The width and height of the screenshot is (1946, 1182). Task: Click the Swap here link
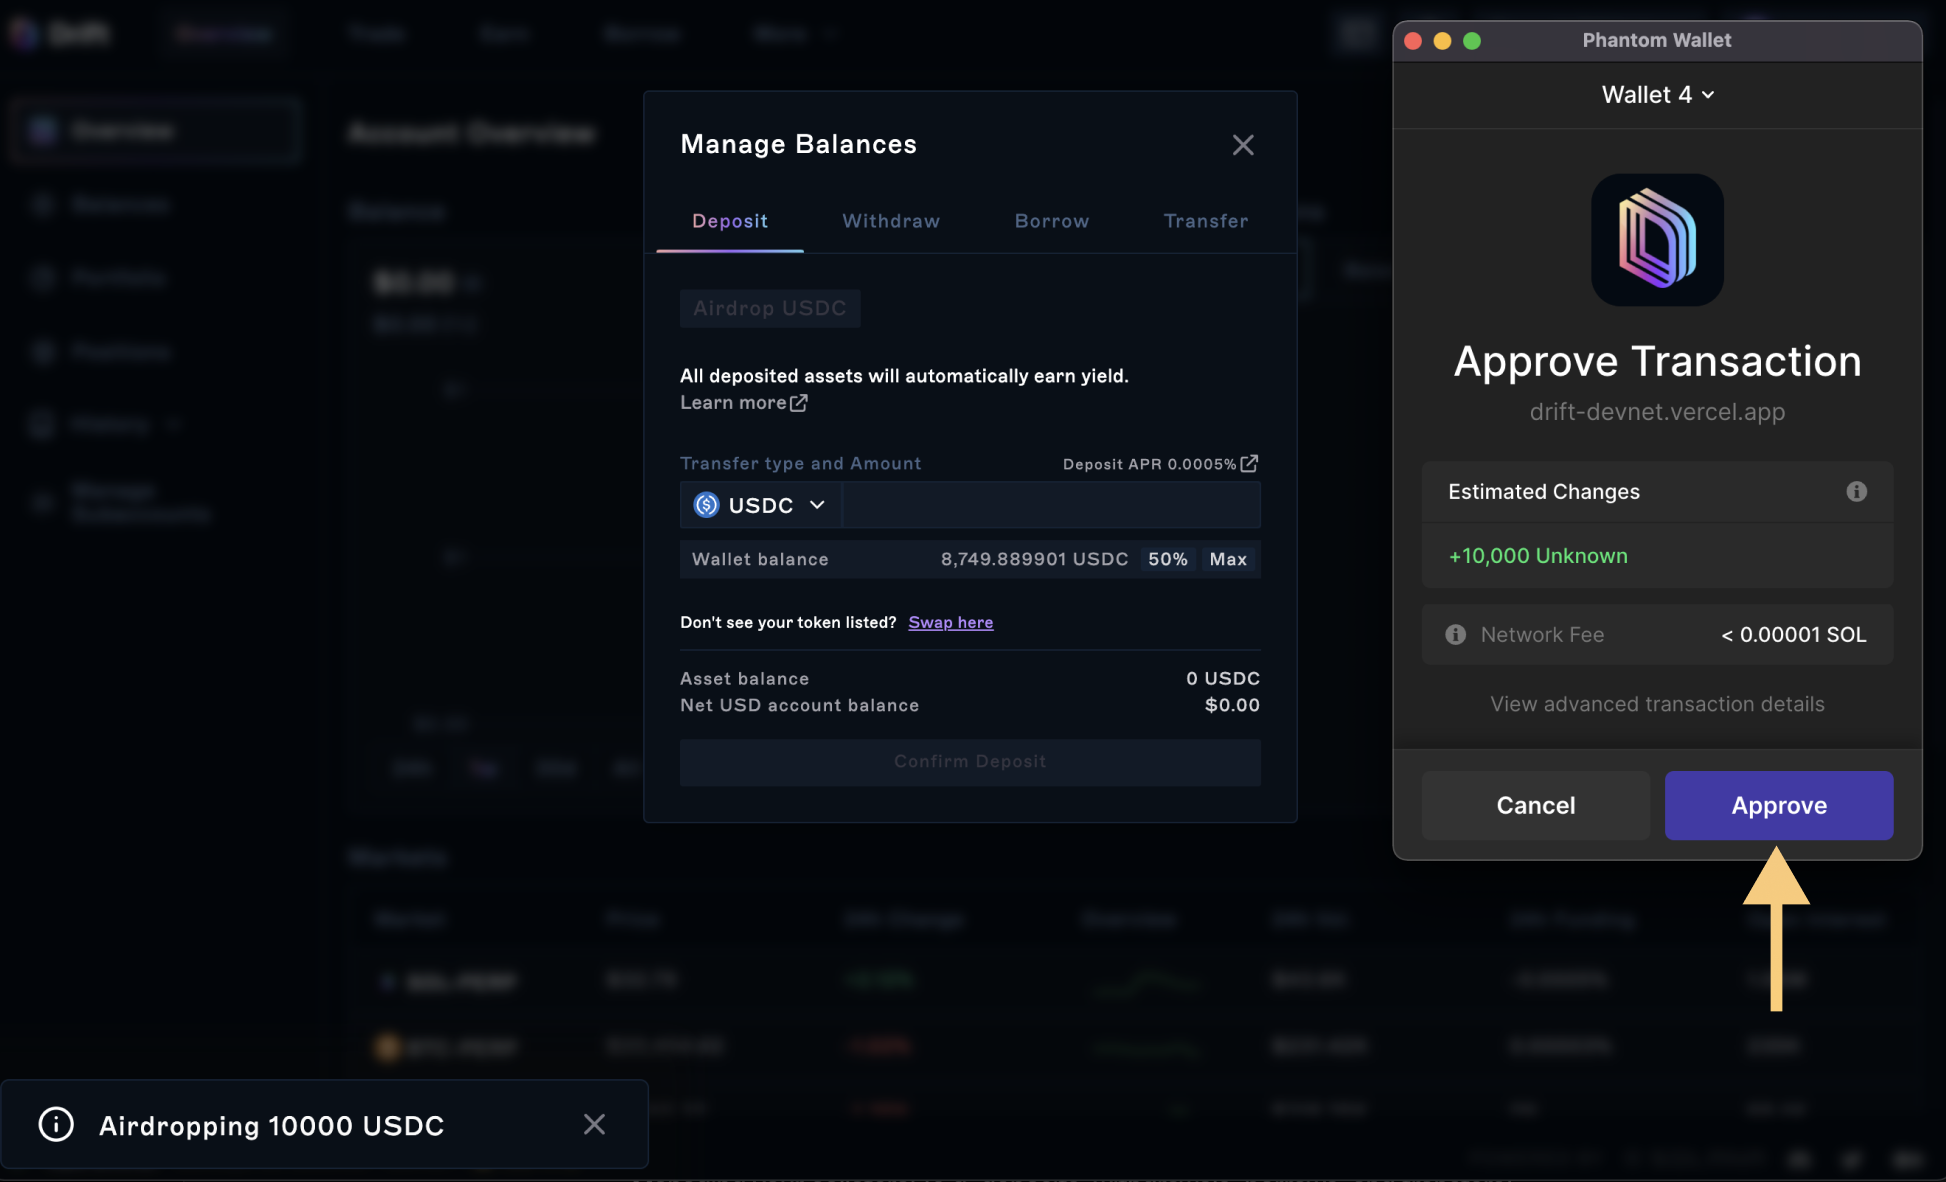[950, 622]
